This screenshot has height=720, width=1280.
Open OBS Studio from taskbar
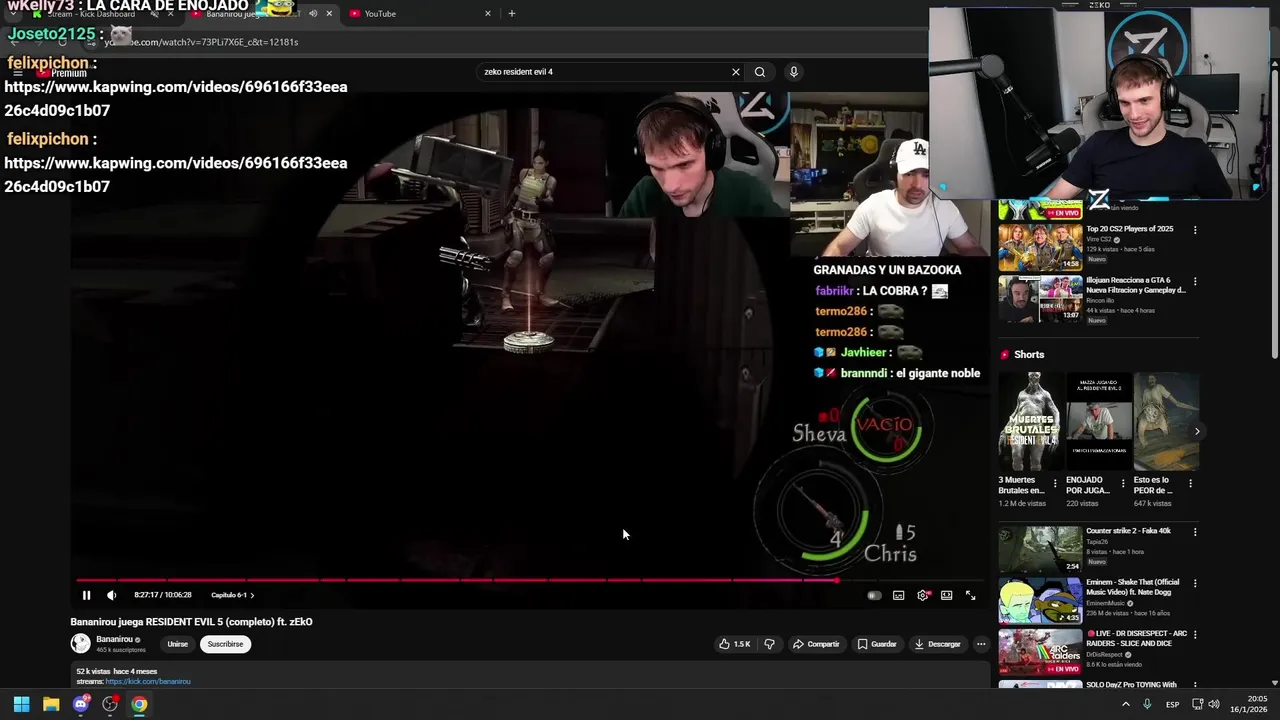pyautogui.click(x=110, y=704)
